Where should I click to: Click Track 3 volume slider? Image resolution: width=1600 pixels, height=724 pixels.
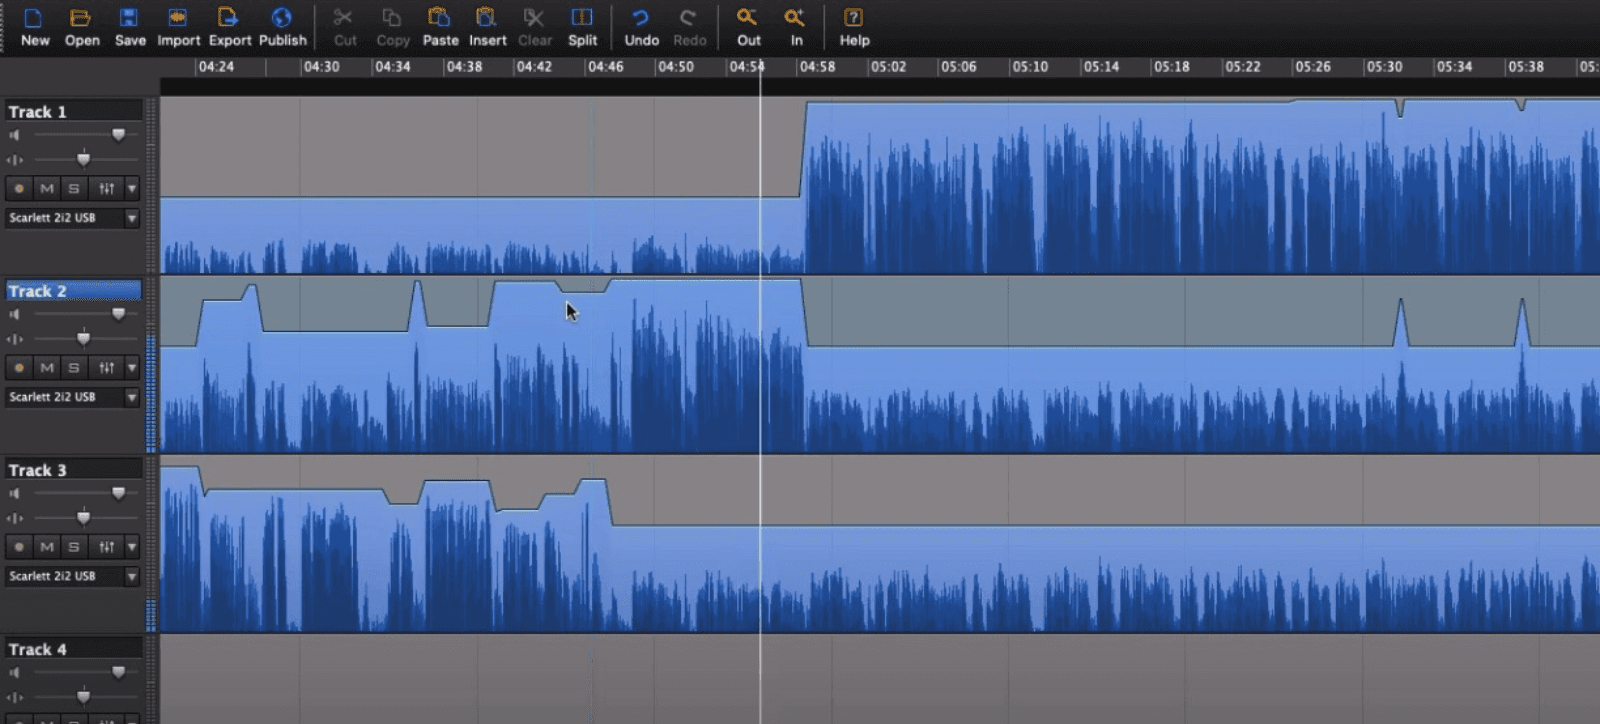pos(118,493)
